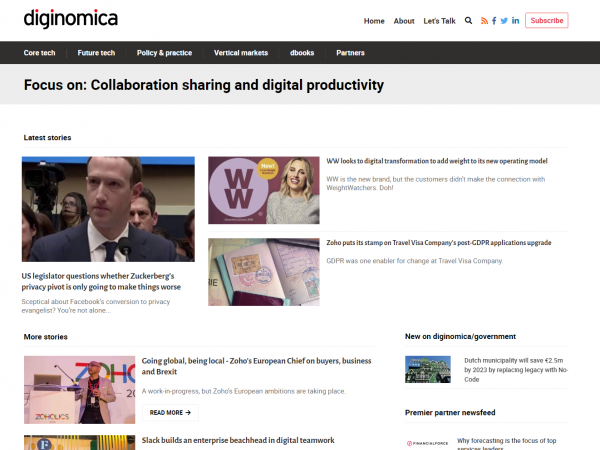The width and height of the screenshot is (600, 450).
Task: Open the Dutch municipality building thumbnail
Action: point(428,369)
